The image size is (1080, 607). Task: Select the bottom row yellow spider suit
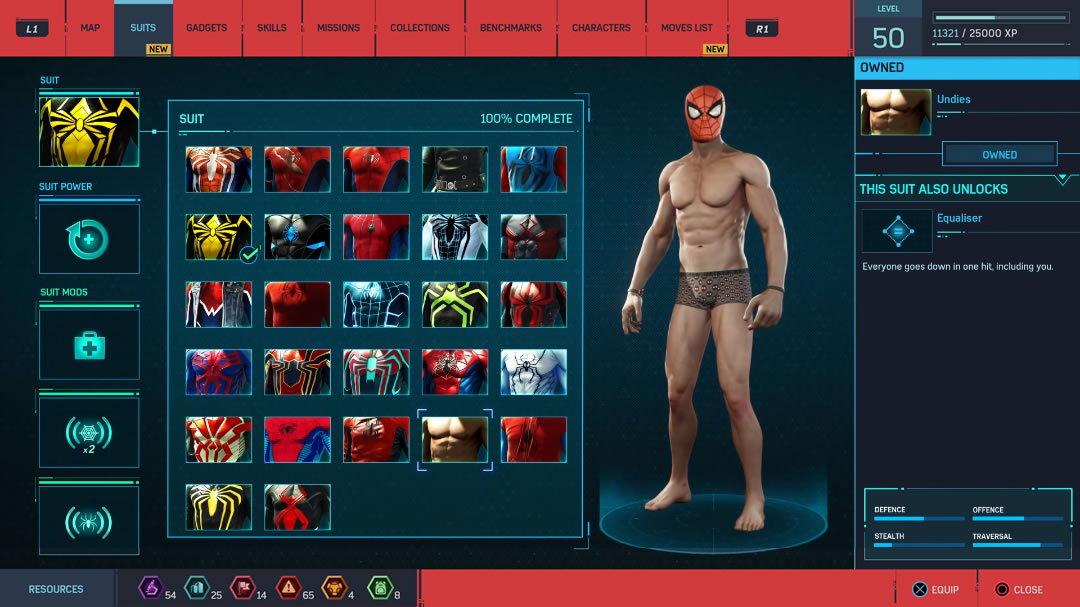[x=218, y=507]
